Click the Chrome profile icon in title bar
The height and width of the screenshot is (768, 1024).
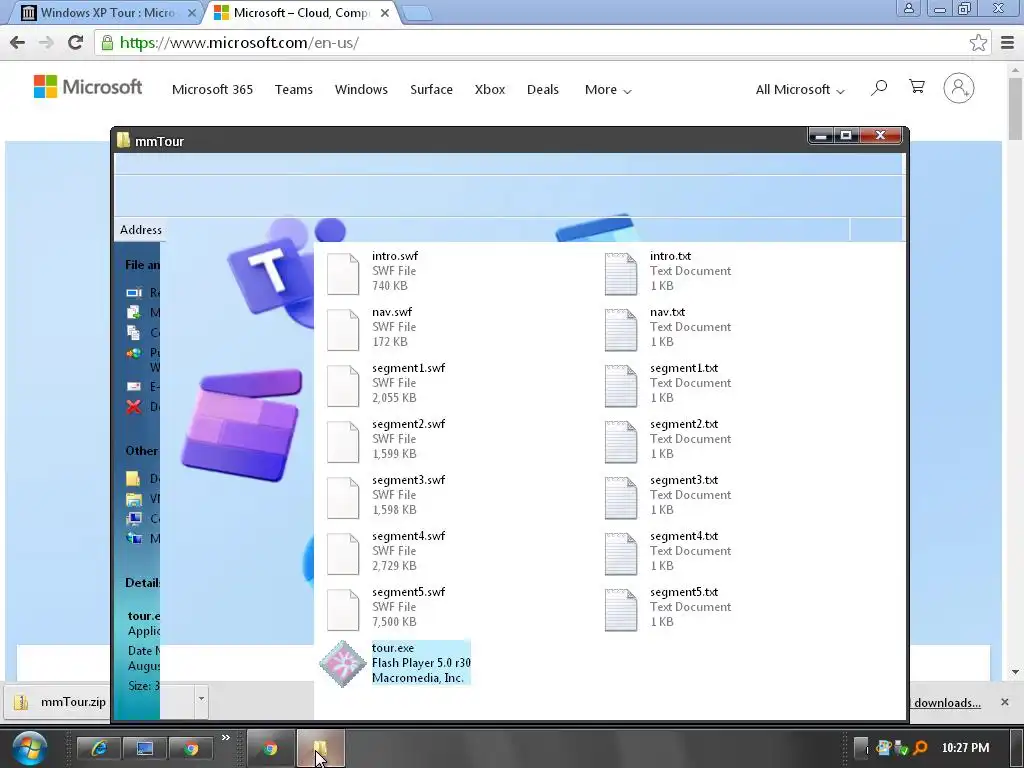[908, 9]
